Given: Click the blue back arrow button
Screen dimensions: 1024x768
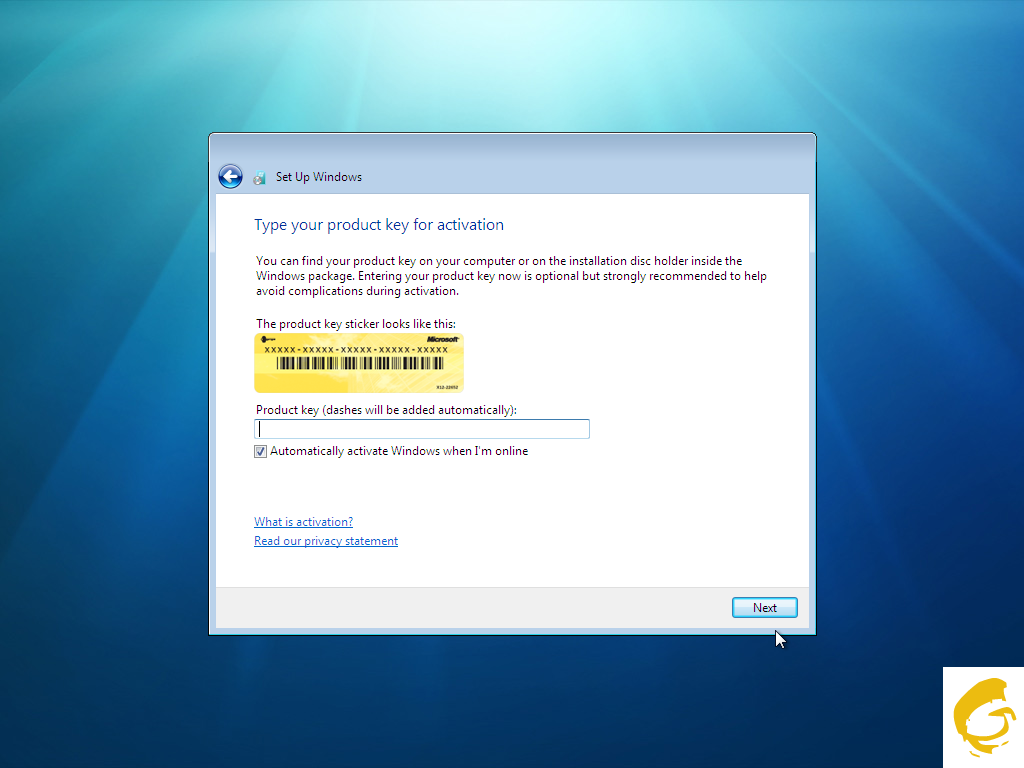Looking at the screenshot, I should point(231,177).
